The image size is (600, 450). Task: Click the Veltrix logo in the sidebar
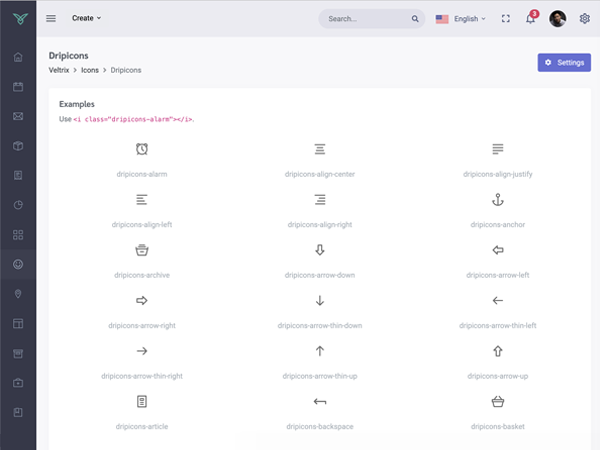click(x=20, y=18)
